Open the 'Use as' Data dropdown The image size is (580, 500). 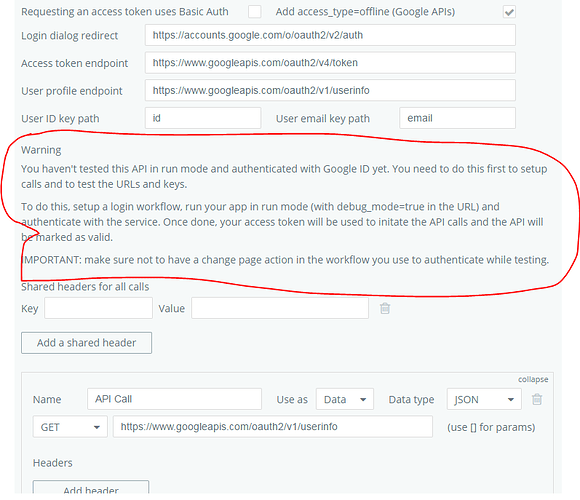point(344,399)
